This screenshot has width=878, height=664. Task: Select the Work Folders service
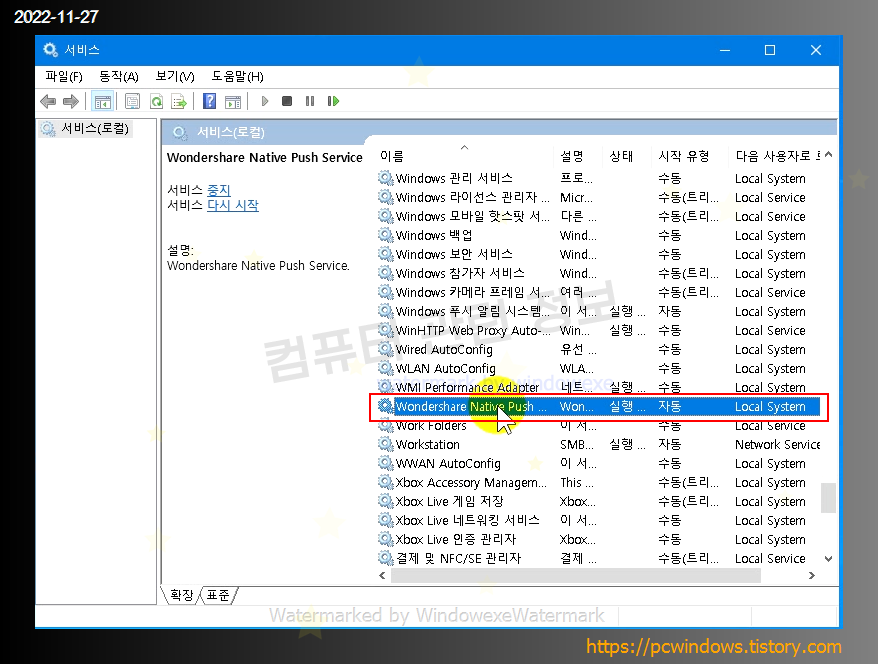599,426
